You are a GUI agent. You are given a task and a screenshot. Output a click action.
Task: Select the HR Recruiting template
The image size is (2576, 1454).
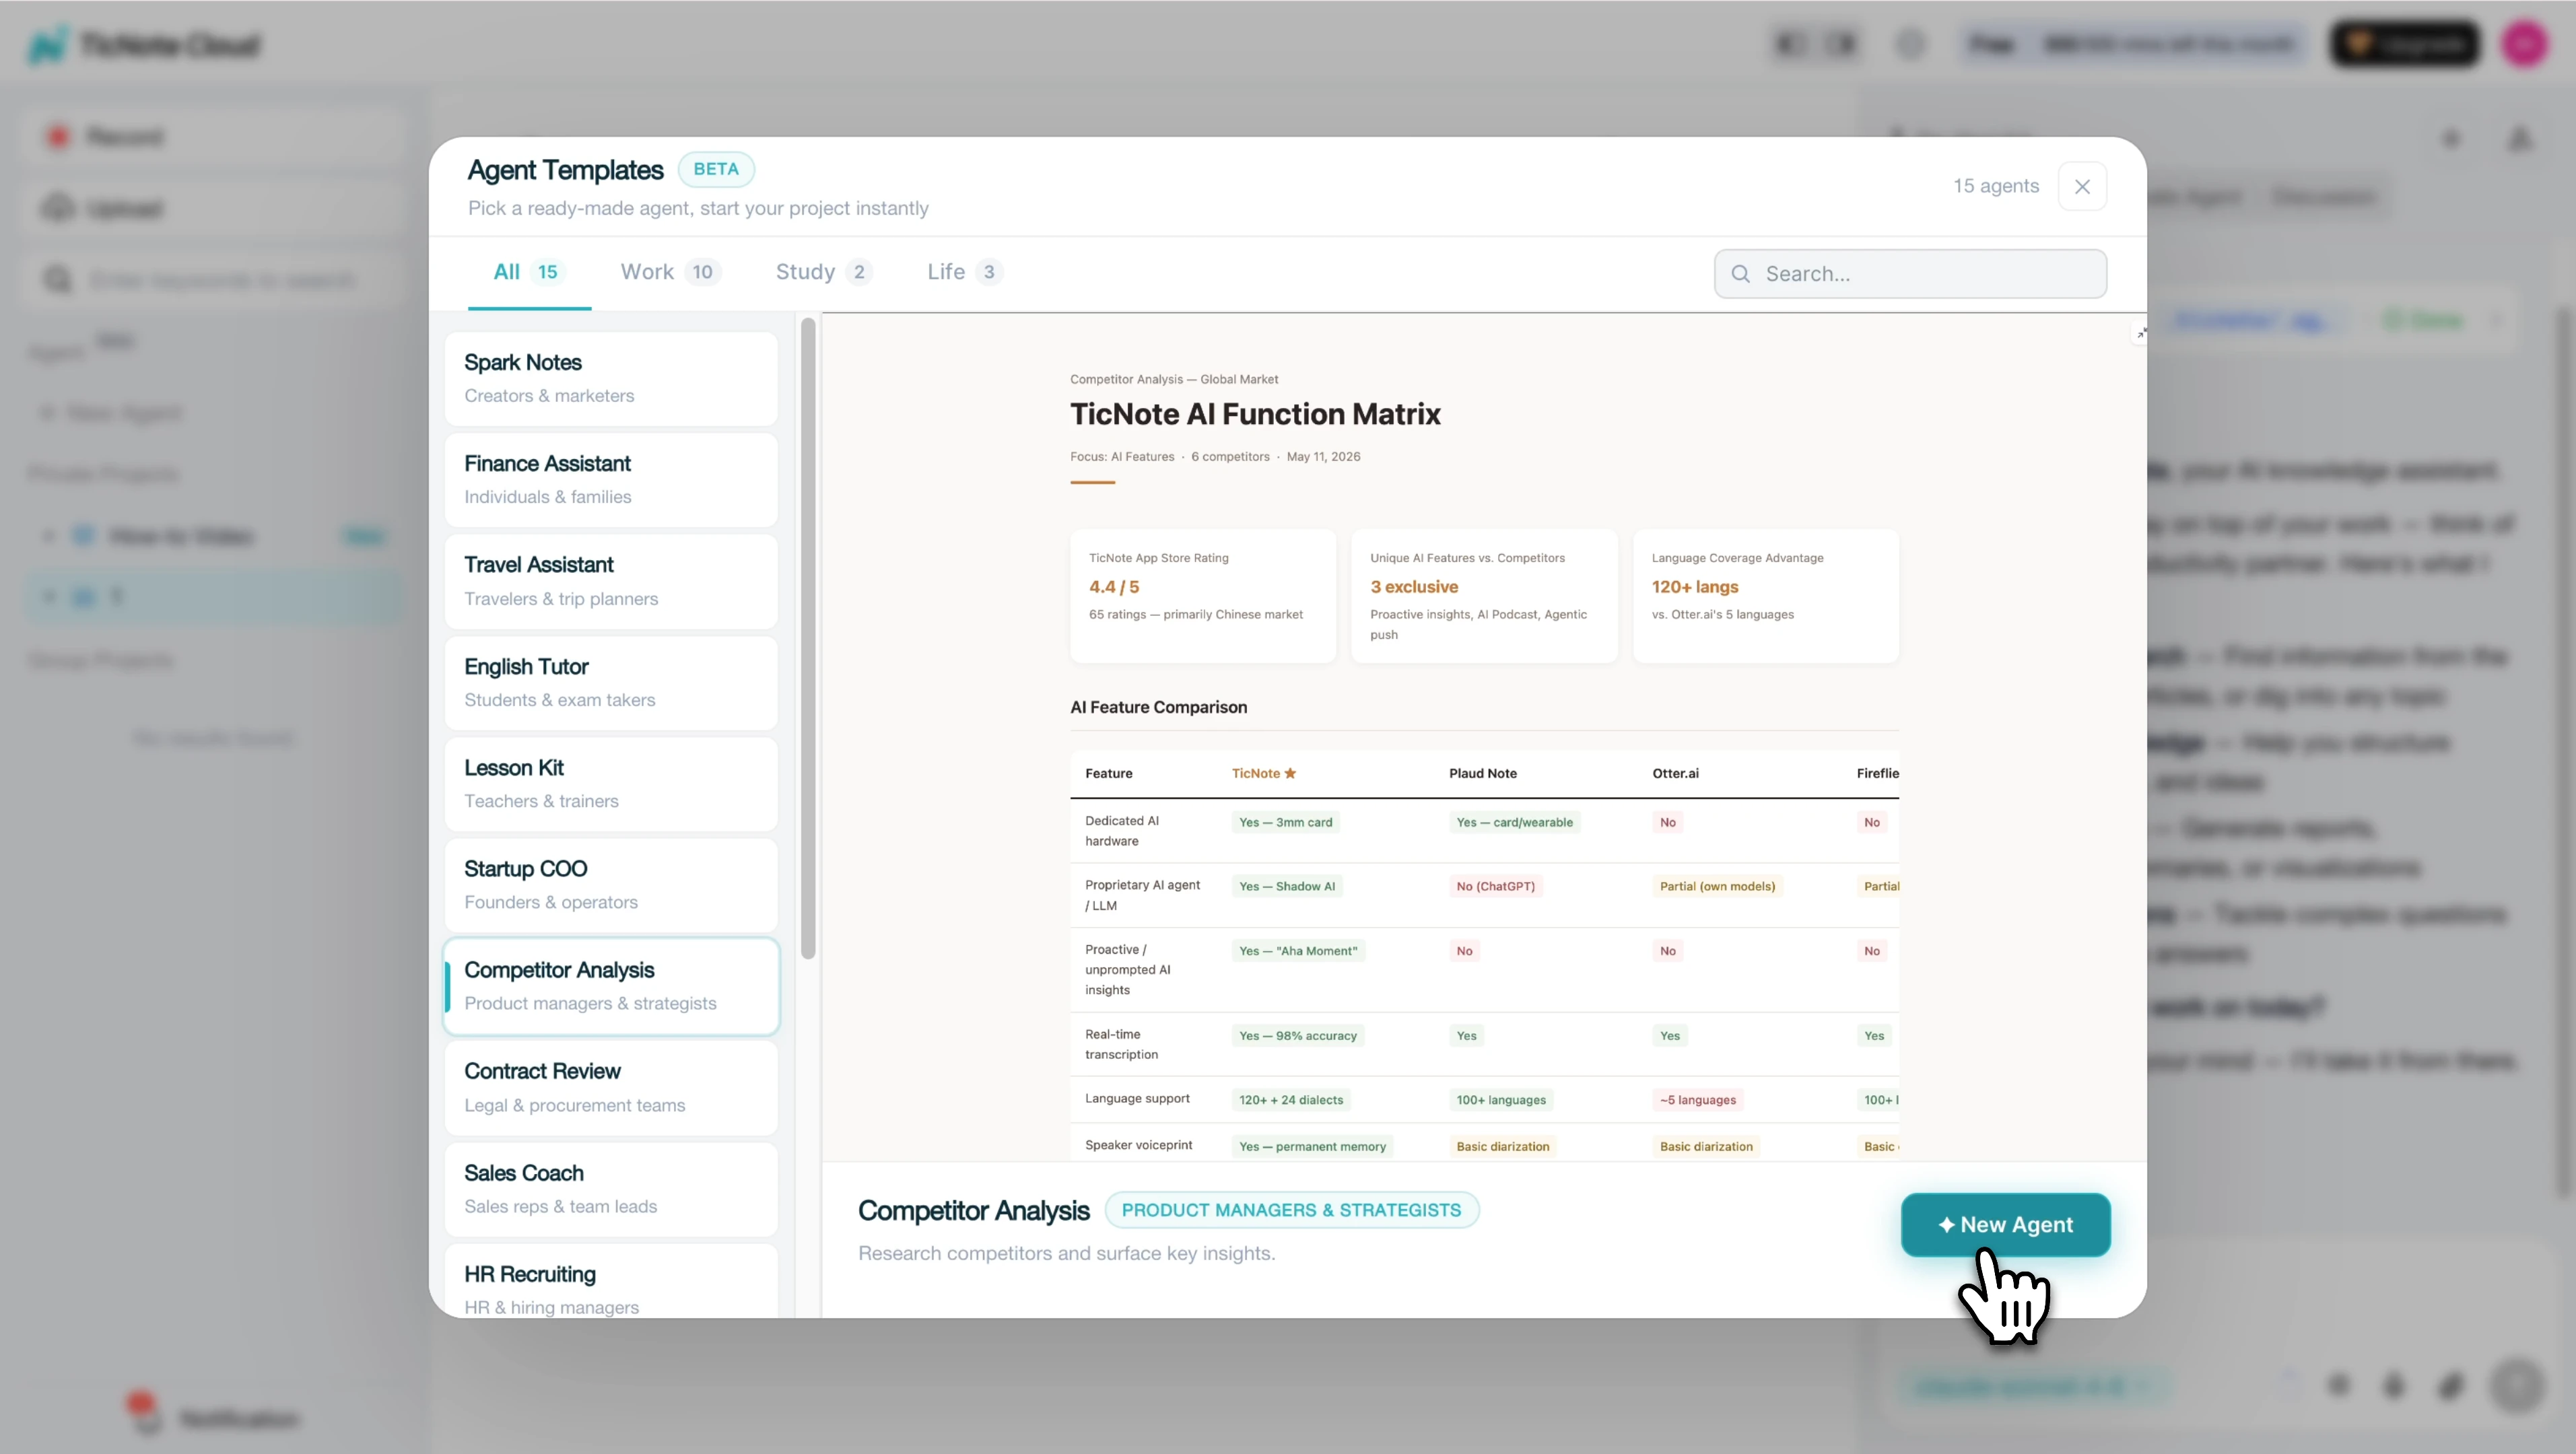pos(611,1281)
